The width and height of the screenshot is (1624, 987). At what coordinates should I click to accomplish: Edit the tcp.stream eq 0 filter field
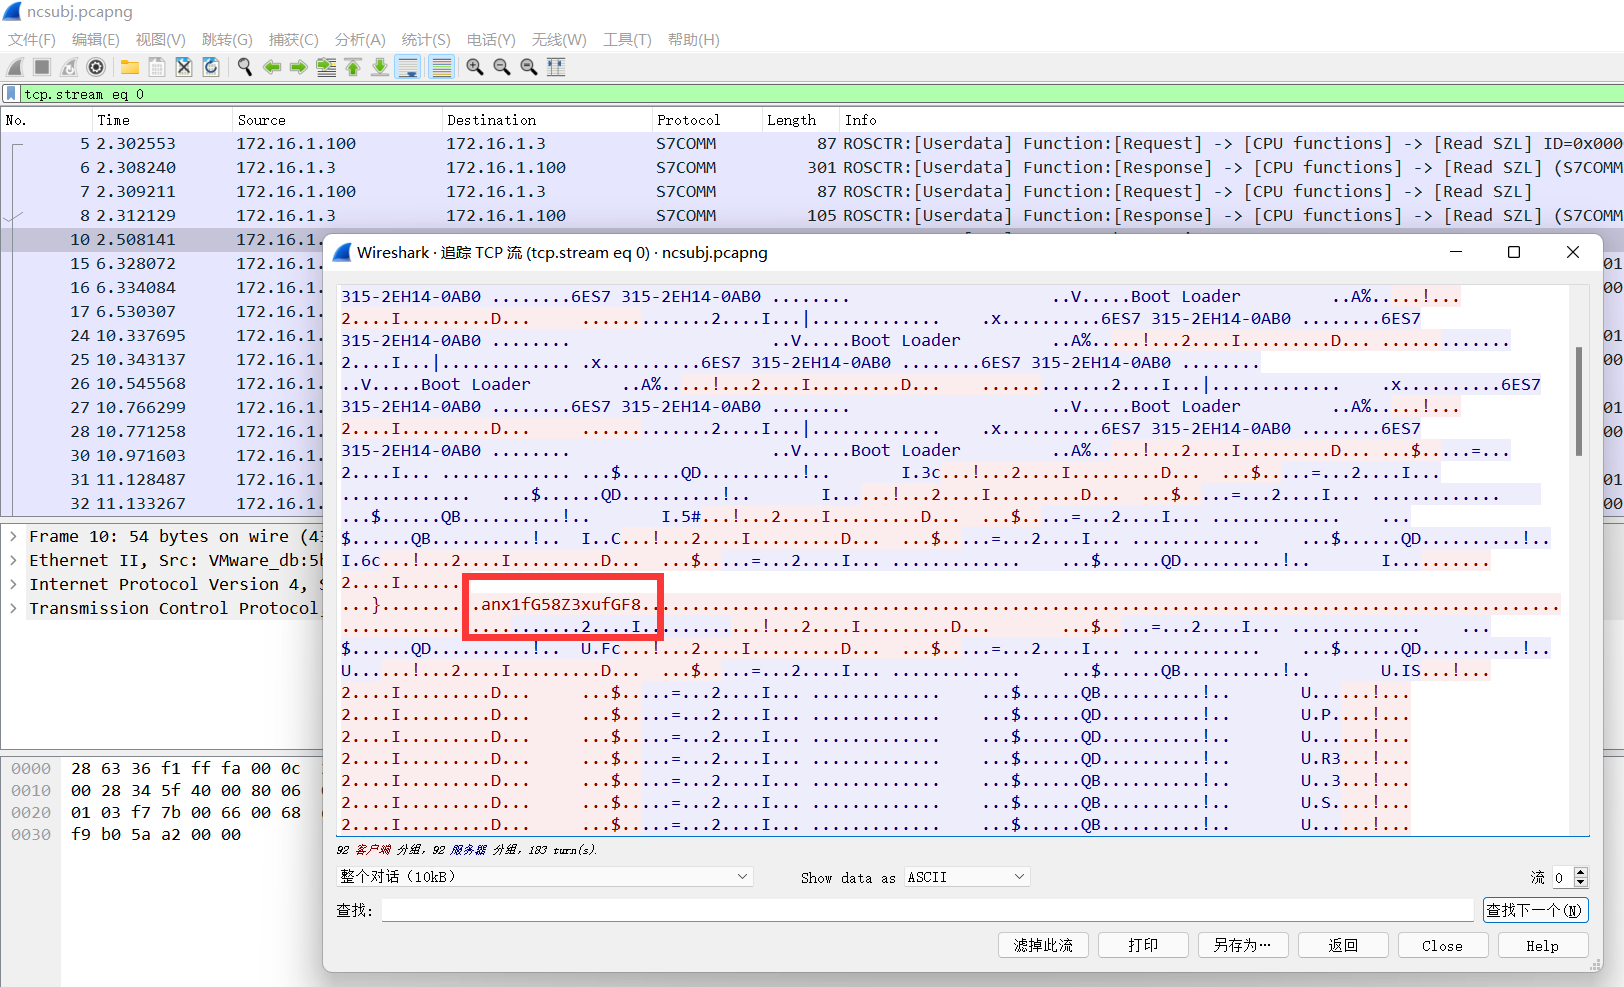pyautogui.click(x=820, y=94)
